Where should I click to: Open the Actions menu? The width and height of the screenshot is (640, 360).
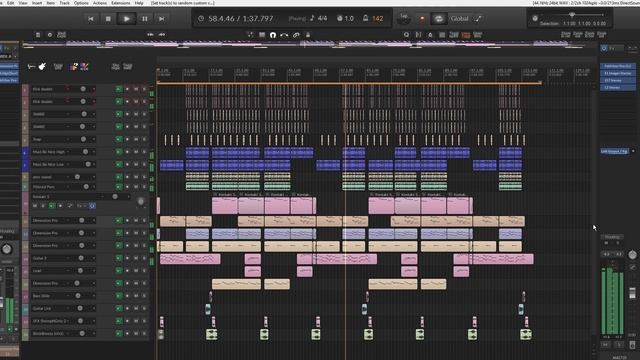(x=100, y=3)
